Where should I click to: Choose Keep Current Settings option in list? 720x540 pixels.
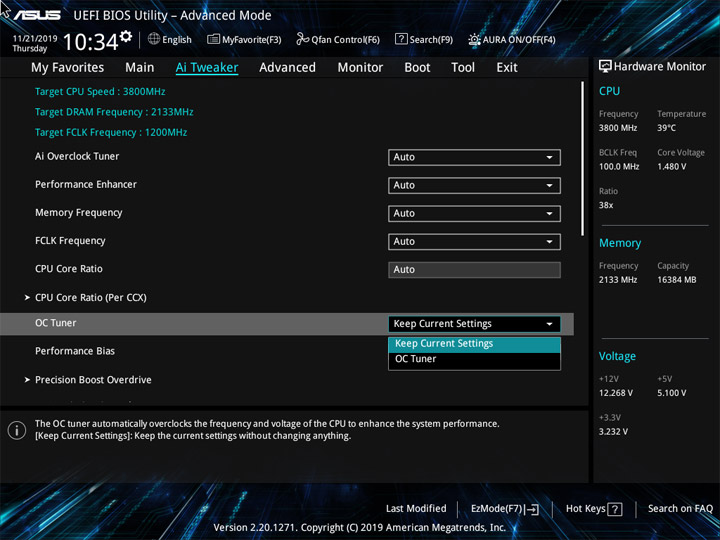pos(474,344)
